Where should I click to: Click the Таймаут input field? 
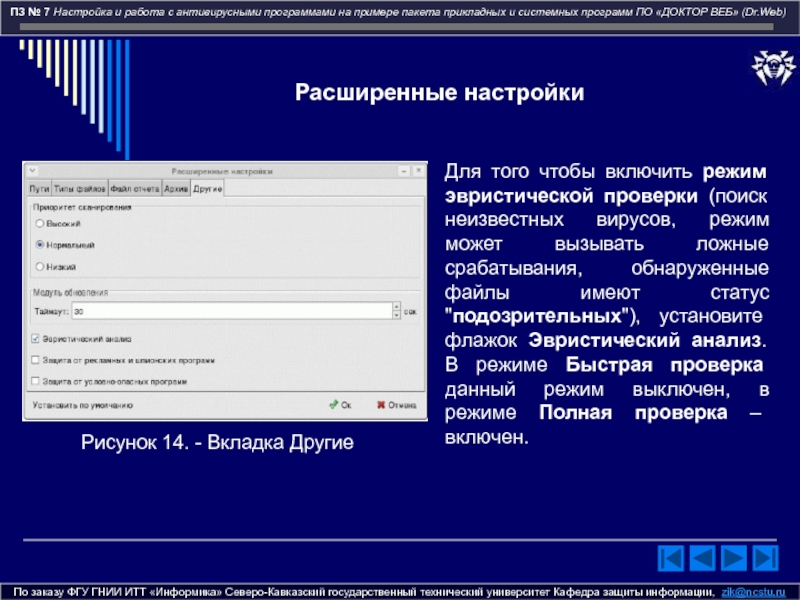click(x=220, y=313)
